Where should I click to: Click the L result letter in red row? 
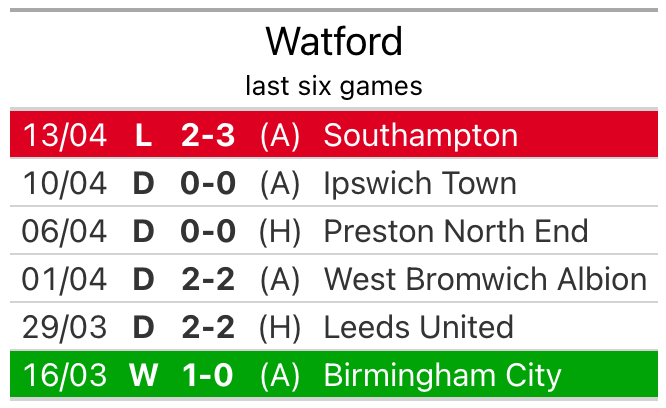coord(144,136)
